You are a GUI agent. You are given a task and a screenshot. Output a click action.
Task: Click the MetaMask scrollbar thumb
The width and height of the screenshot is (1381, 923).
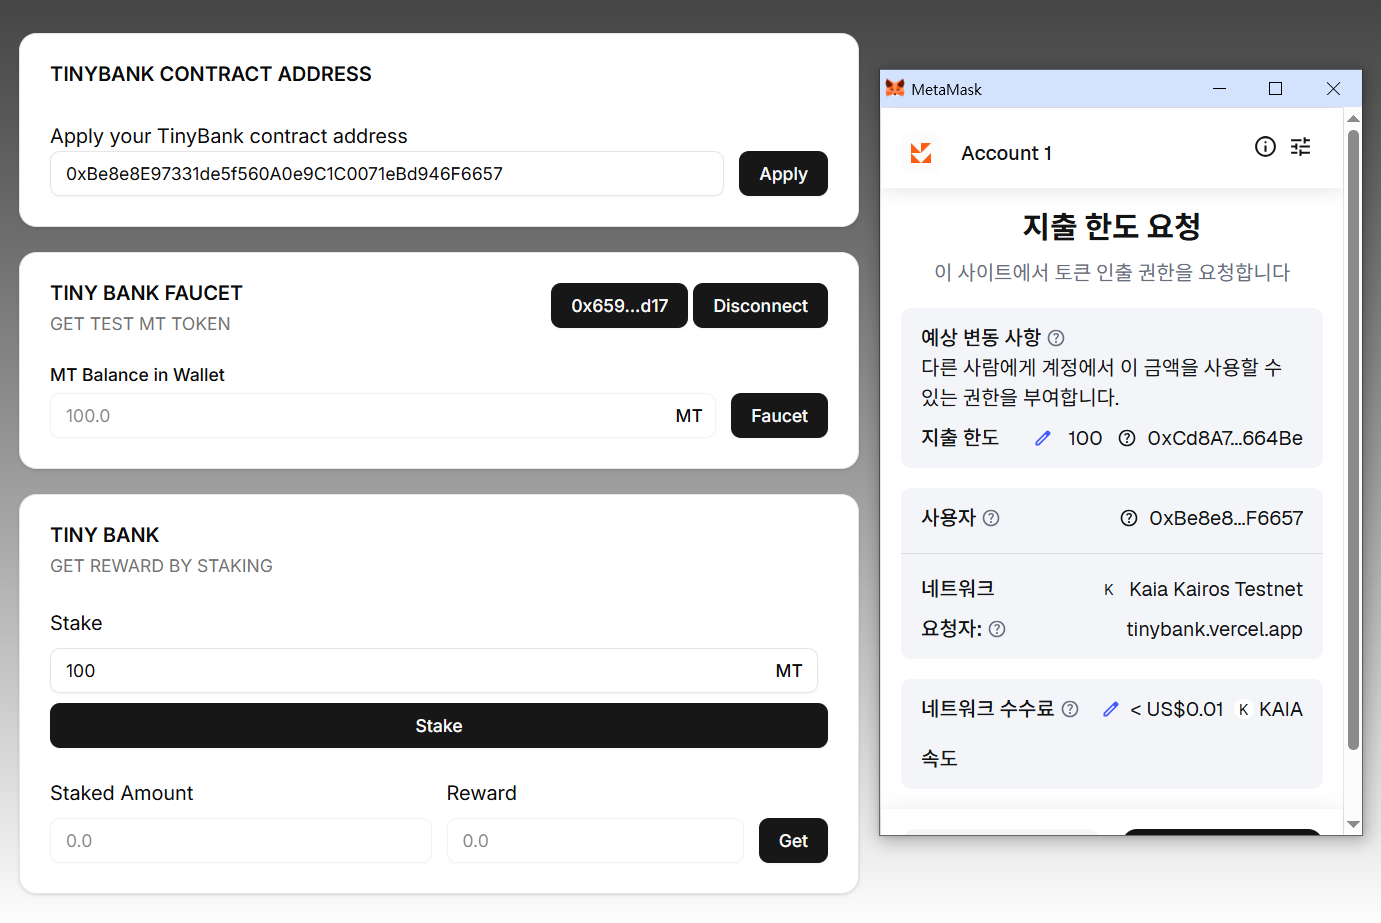click(1353, 440)
